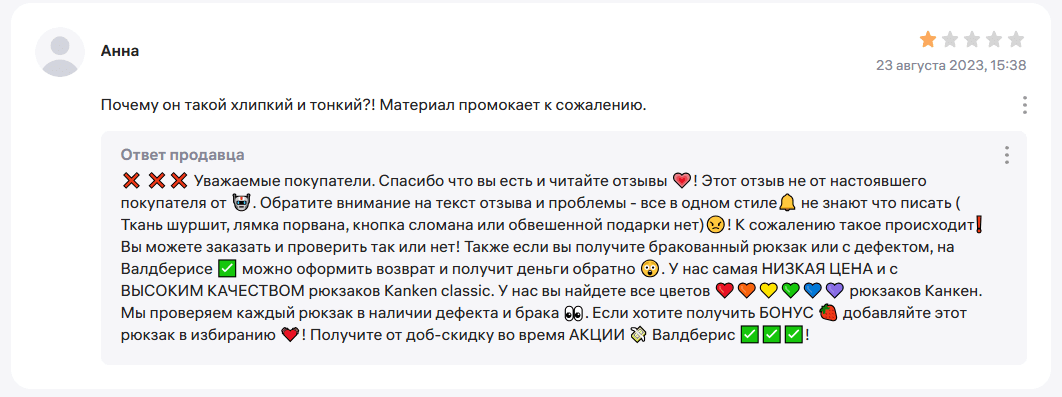Click the second gray rating star
This screenshot has width=1062, height=397.
click(x=950, y=40)
